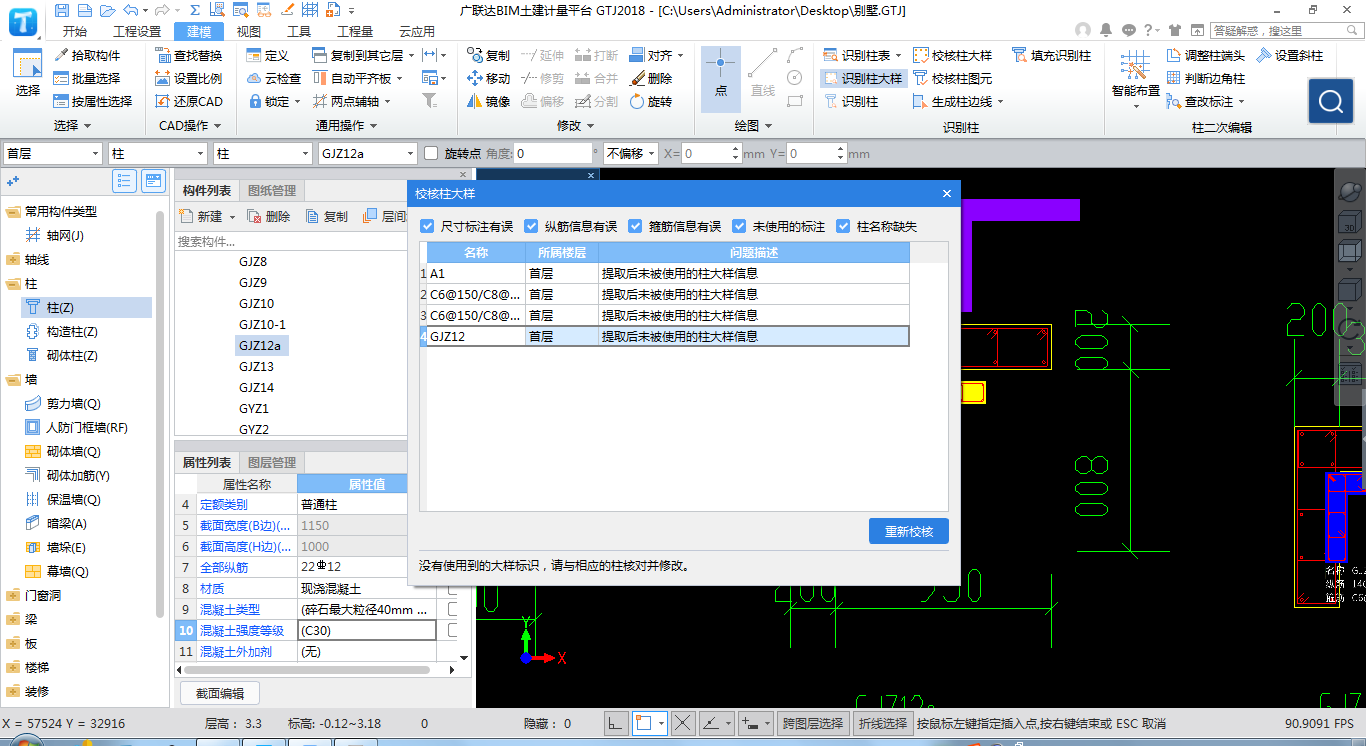Open 查找替换 in CAD operations
The height and width of the screenshot is (746, 1366).
[189, 55]
